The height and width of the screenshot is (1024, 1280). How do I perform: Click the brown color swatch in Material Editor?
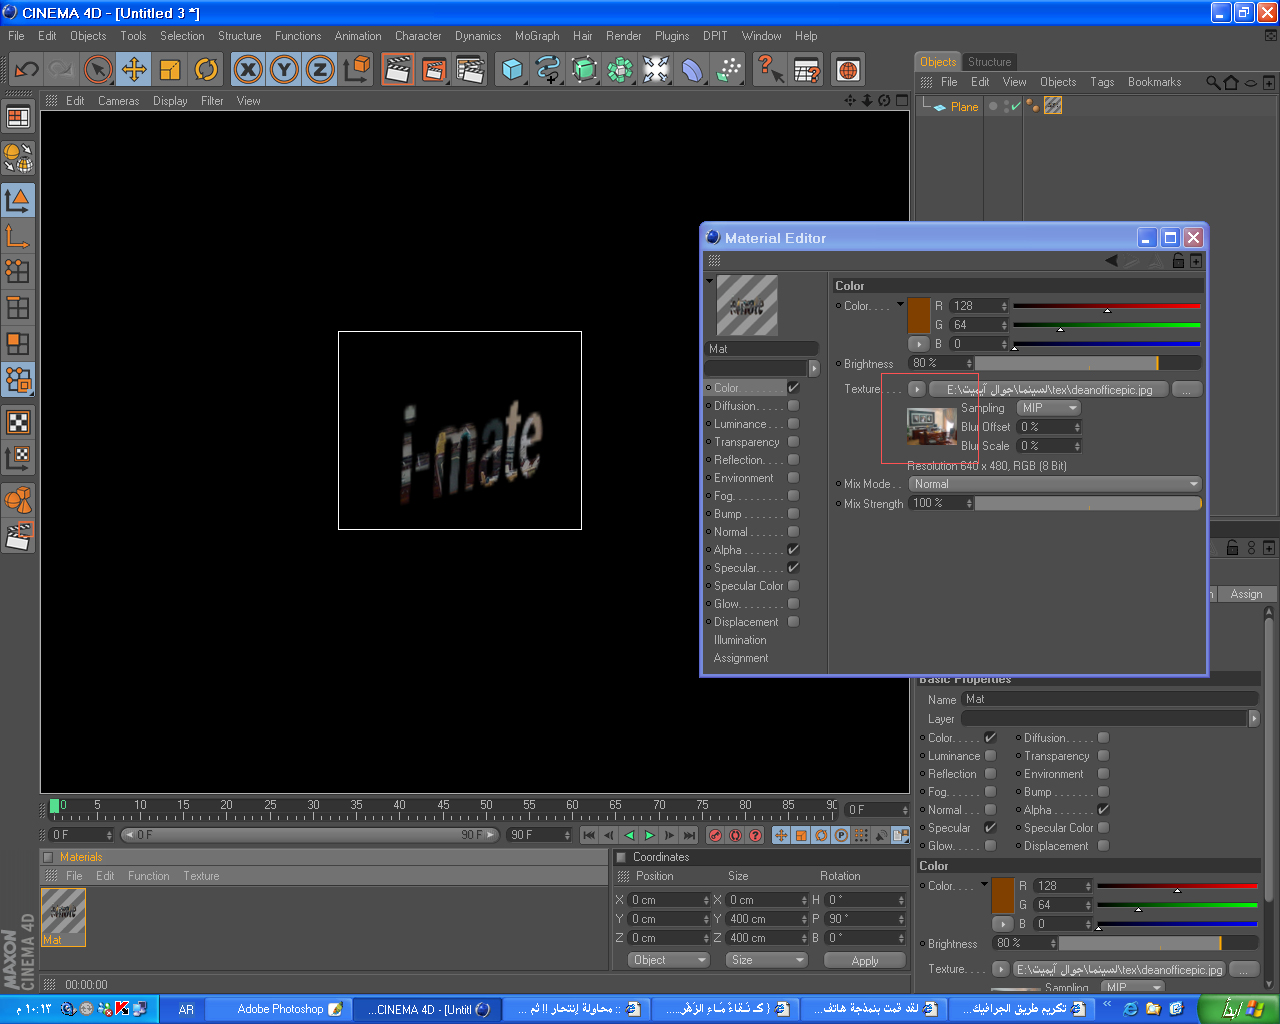click(x=919, y=315)
